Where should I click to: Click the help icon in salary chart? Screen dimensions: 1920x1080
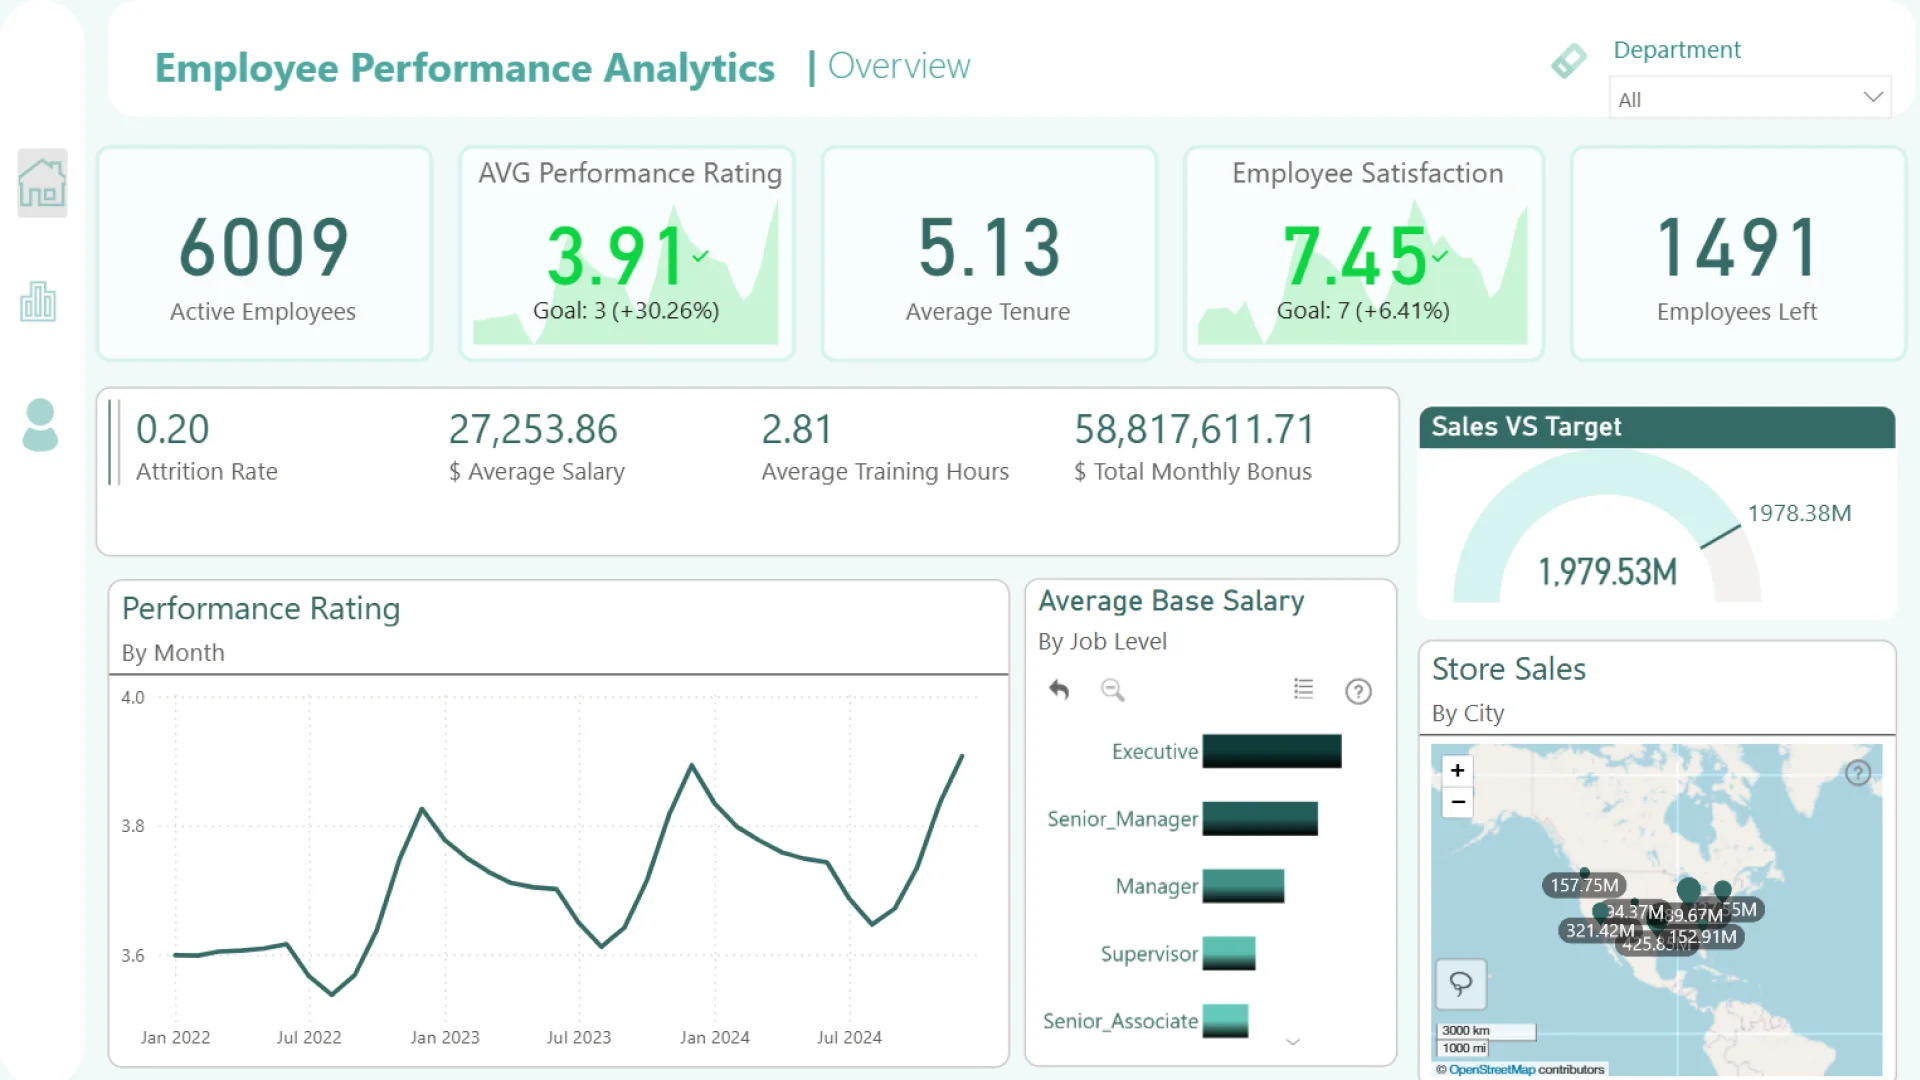[1358, 691]
